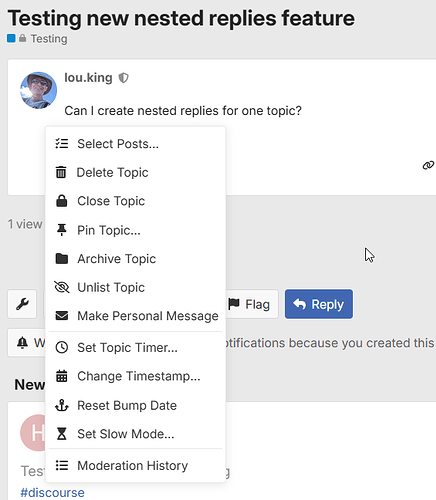Viewport: 436px width, 500px height.
Task: Click the anchor Reset Bump Date icon
Action: (x=62, y=405)
